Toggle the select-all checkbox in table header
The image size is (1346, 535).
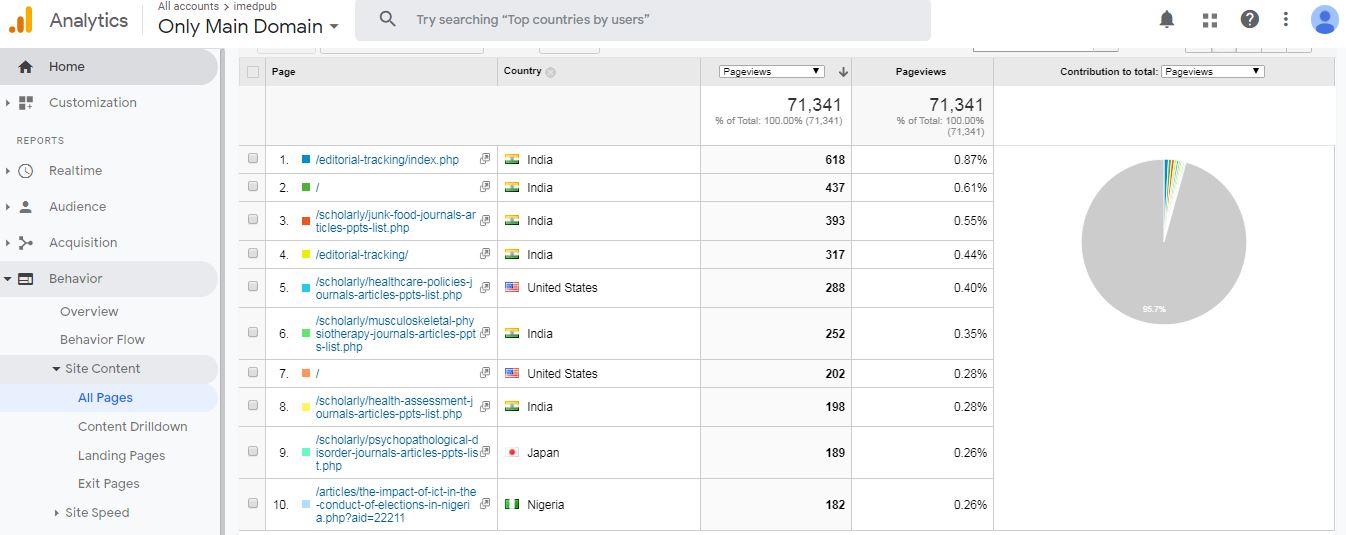click(253, 72)
